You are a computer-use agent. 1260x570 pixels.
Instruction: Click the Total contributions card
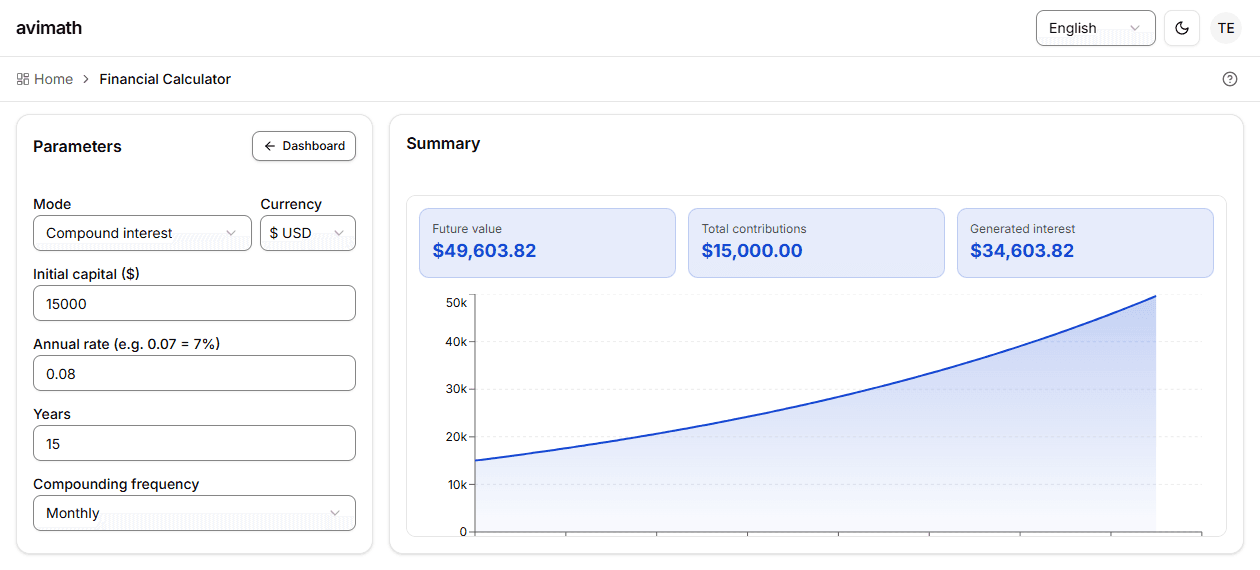[x=816, y=243]
